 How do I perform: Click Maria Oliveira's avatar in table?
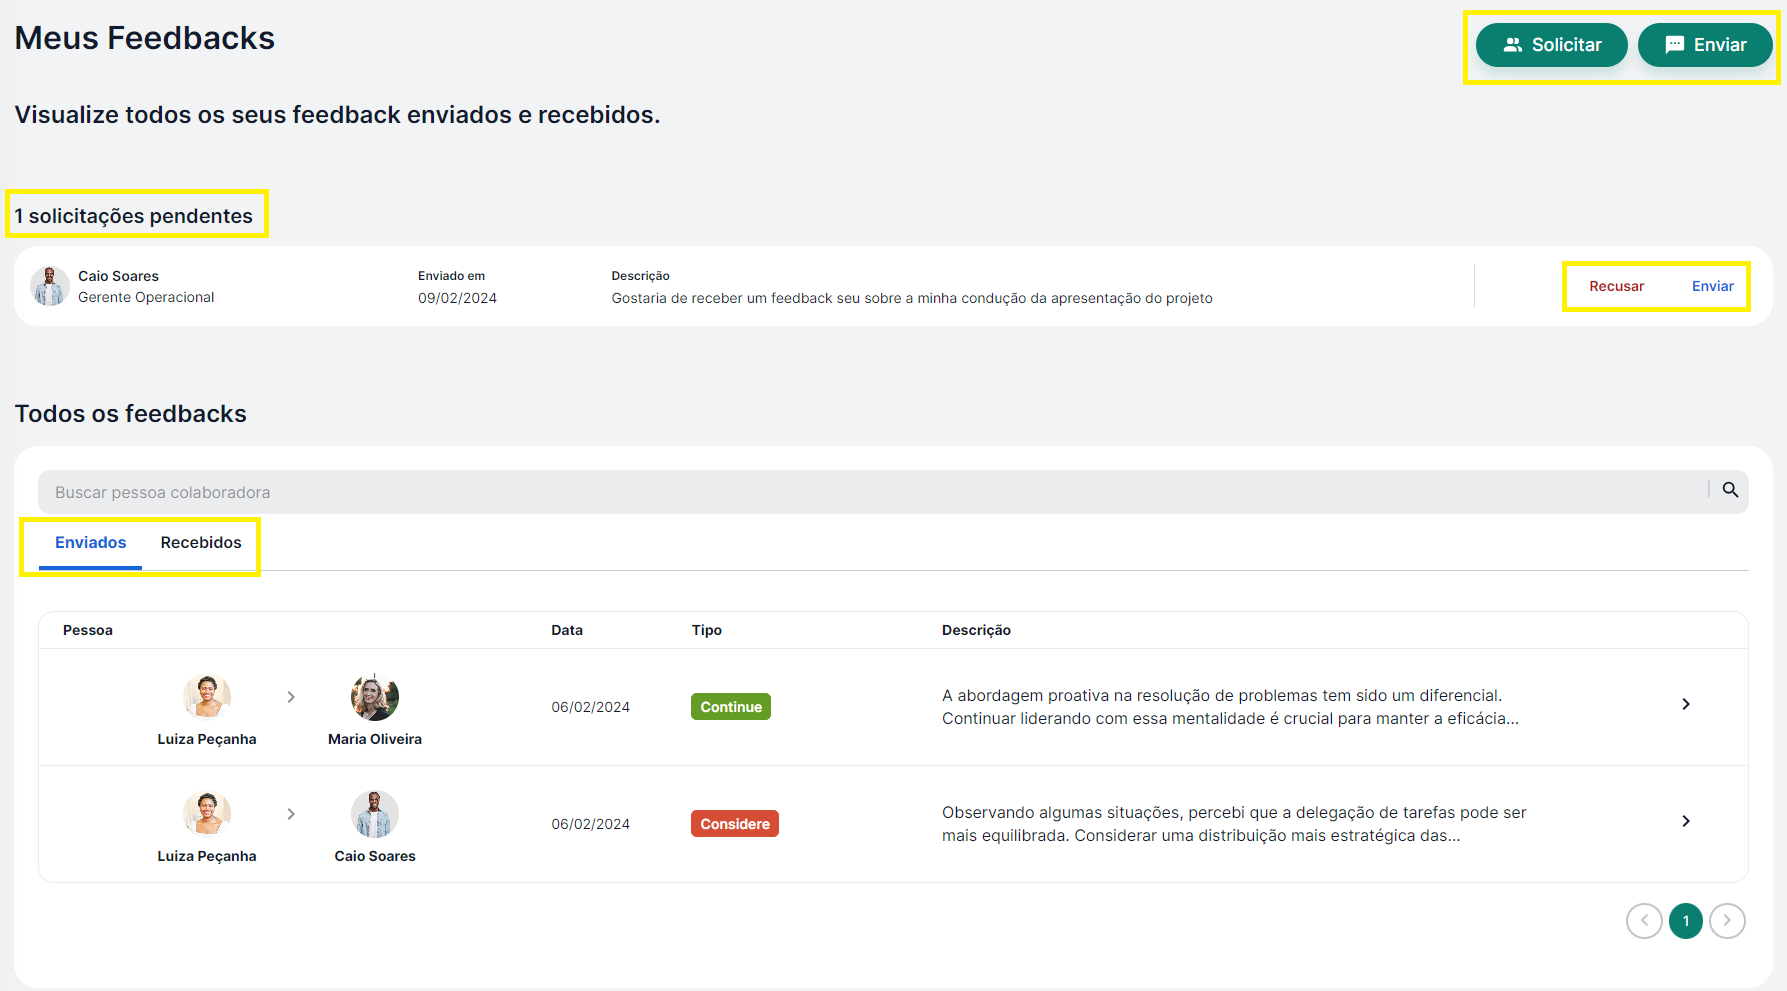(x=375, y=697)
